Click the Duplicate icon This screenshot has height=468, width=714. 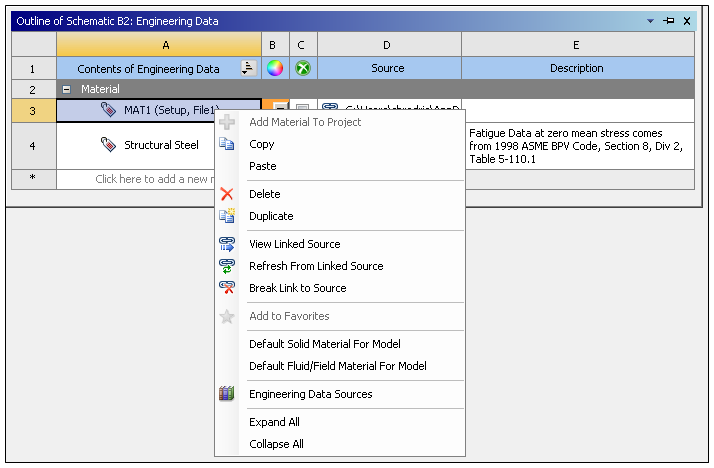(227, 216)
